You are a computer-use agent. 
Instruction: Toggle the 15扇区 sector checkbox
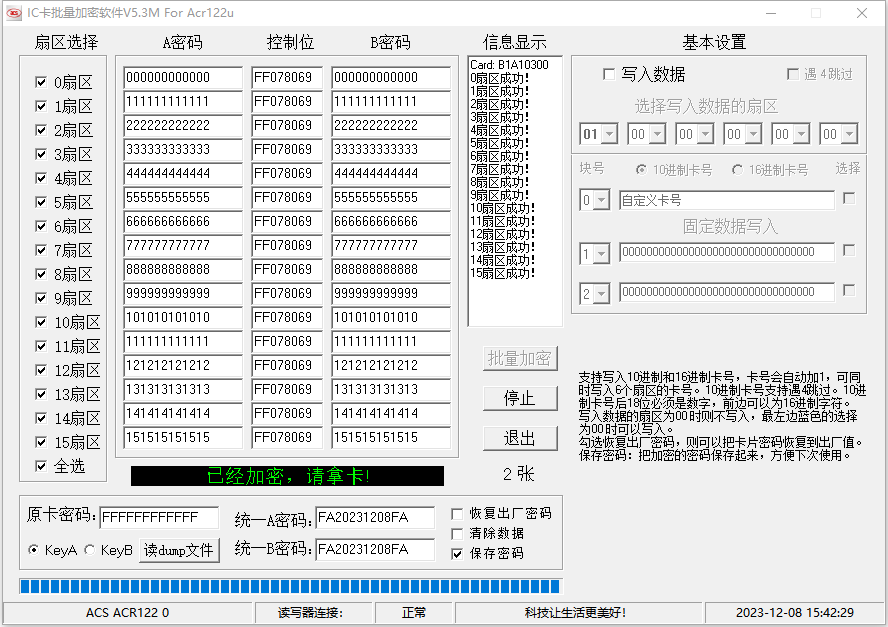[x=41, y=442]
